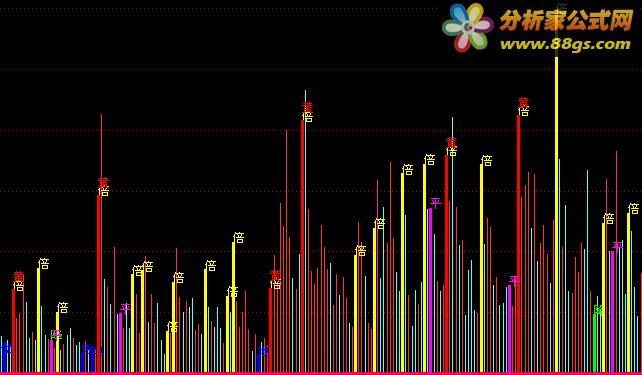Click the colorful flower logo

[467, 27]
